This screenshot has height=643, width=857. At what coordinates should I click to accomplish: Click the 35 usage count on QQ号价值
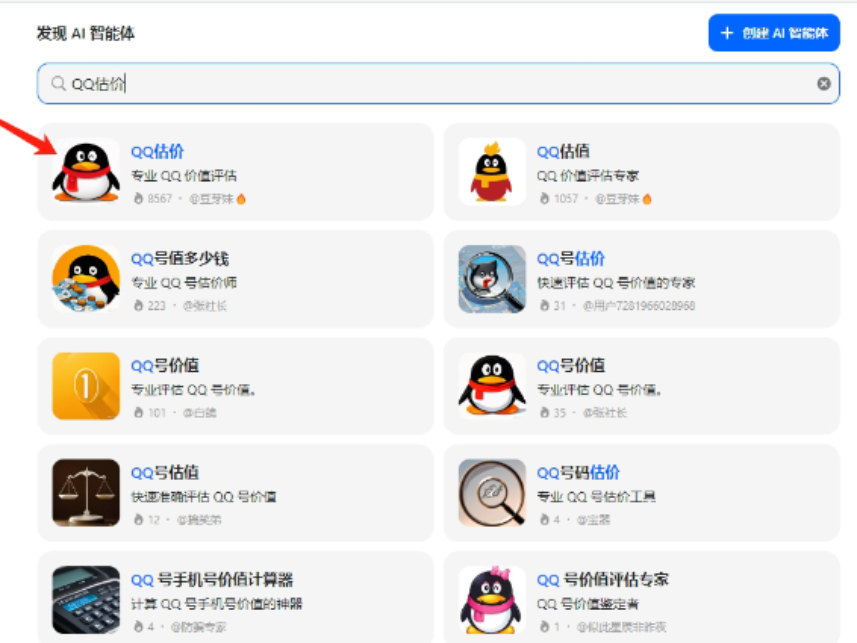560,413
